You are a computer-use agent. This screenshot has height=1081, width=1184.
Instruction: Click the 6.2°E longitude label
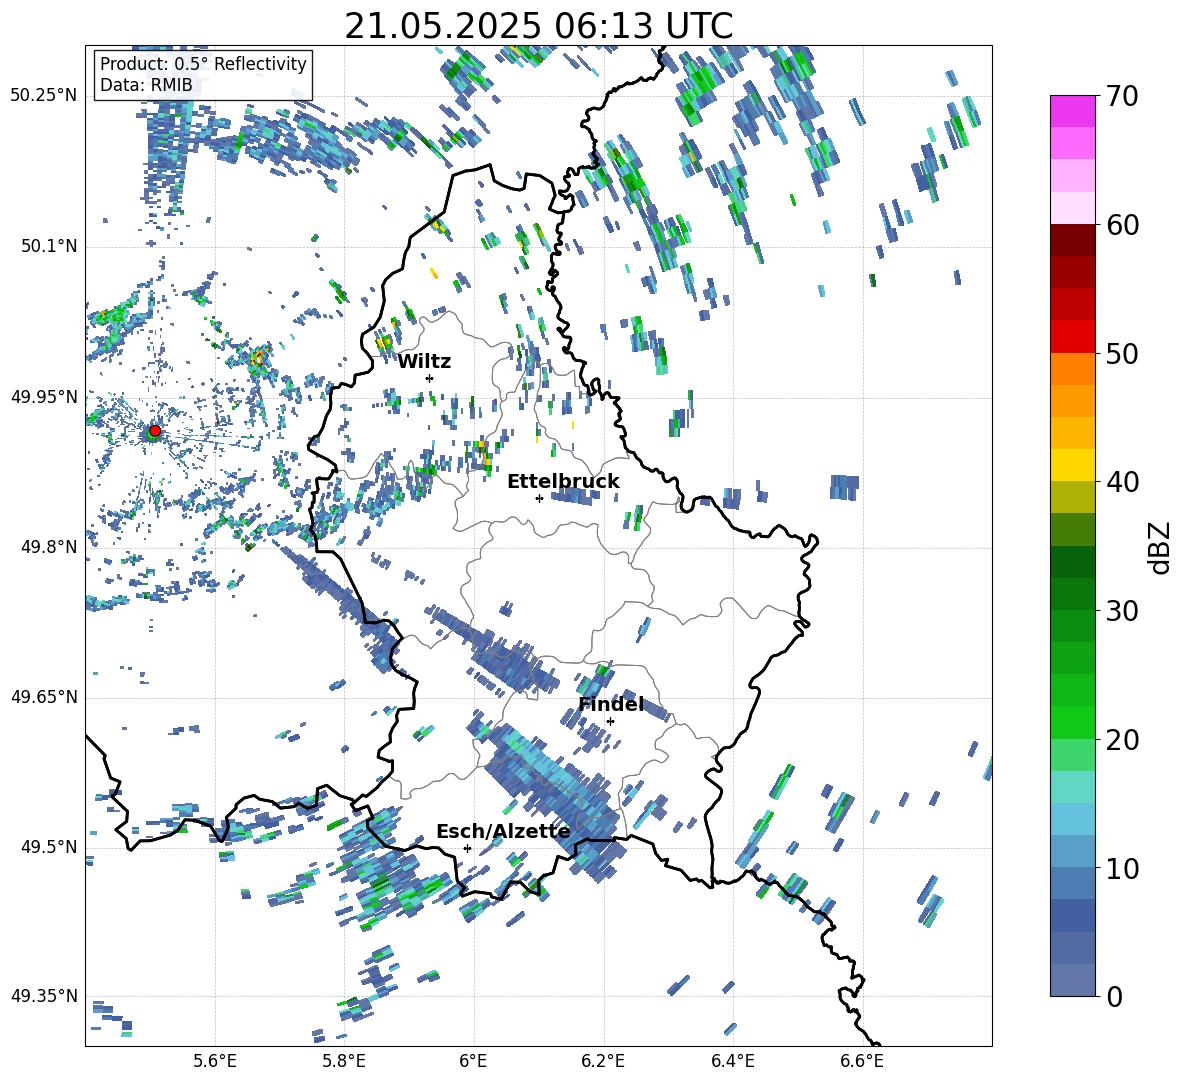coord(603,1061)
